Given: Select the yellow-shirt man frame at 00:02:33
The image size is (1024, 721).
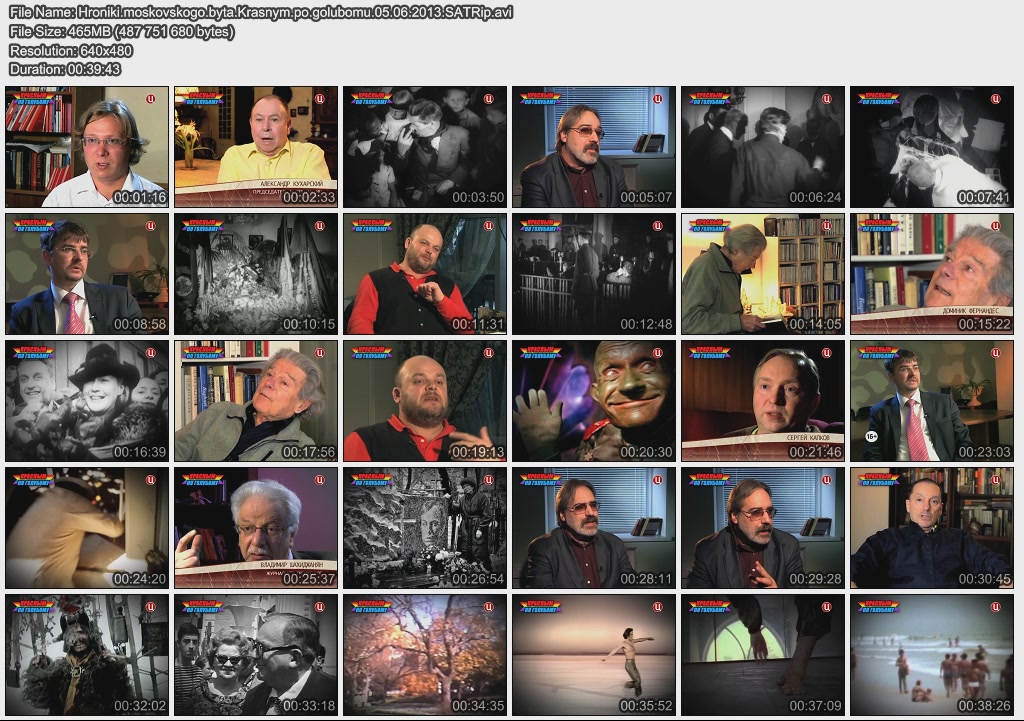Looking at the screenshot, I should click(255, 146).
